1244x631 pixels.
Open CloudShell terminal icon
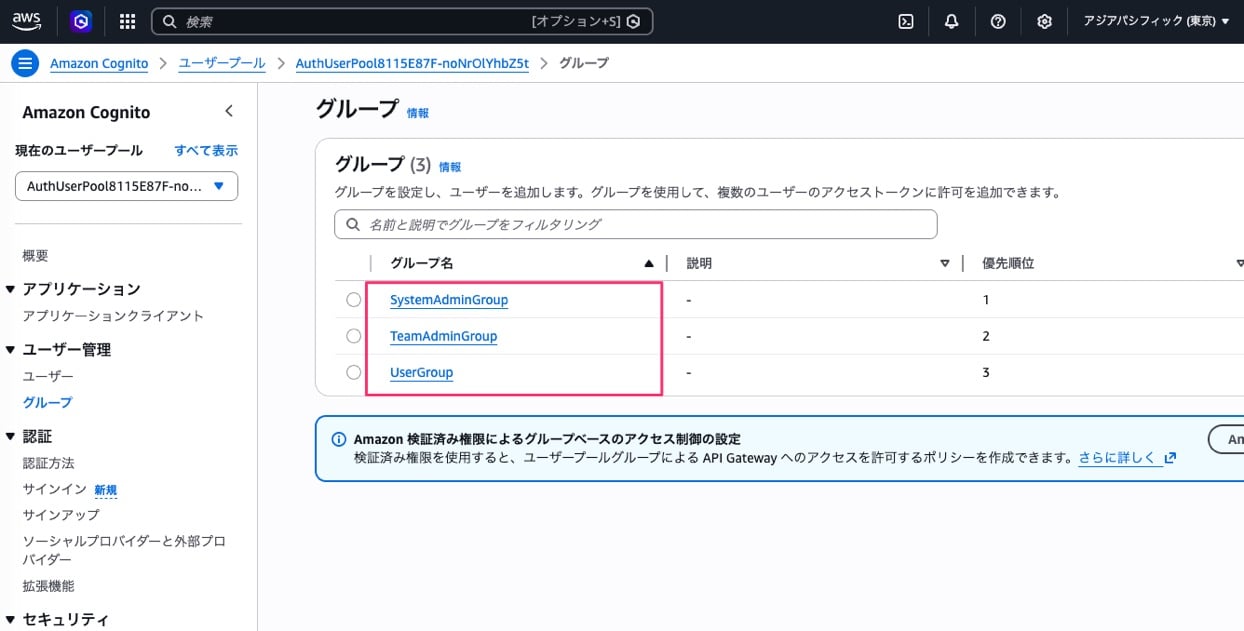point(905,21)
